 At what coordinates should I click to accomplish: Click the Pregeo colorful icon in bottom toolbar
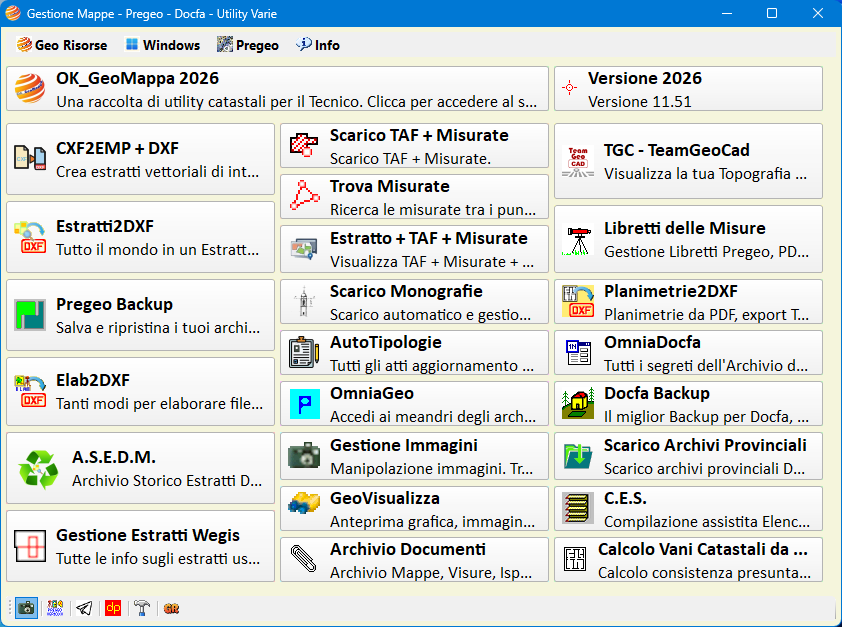55,608
